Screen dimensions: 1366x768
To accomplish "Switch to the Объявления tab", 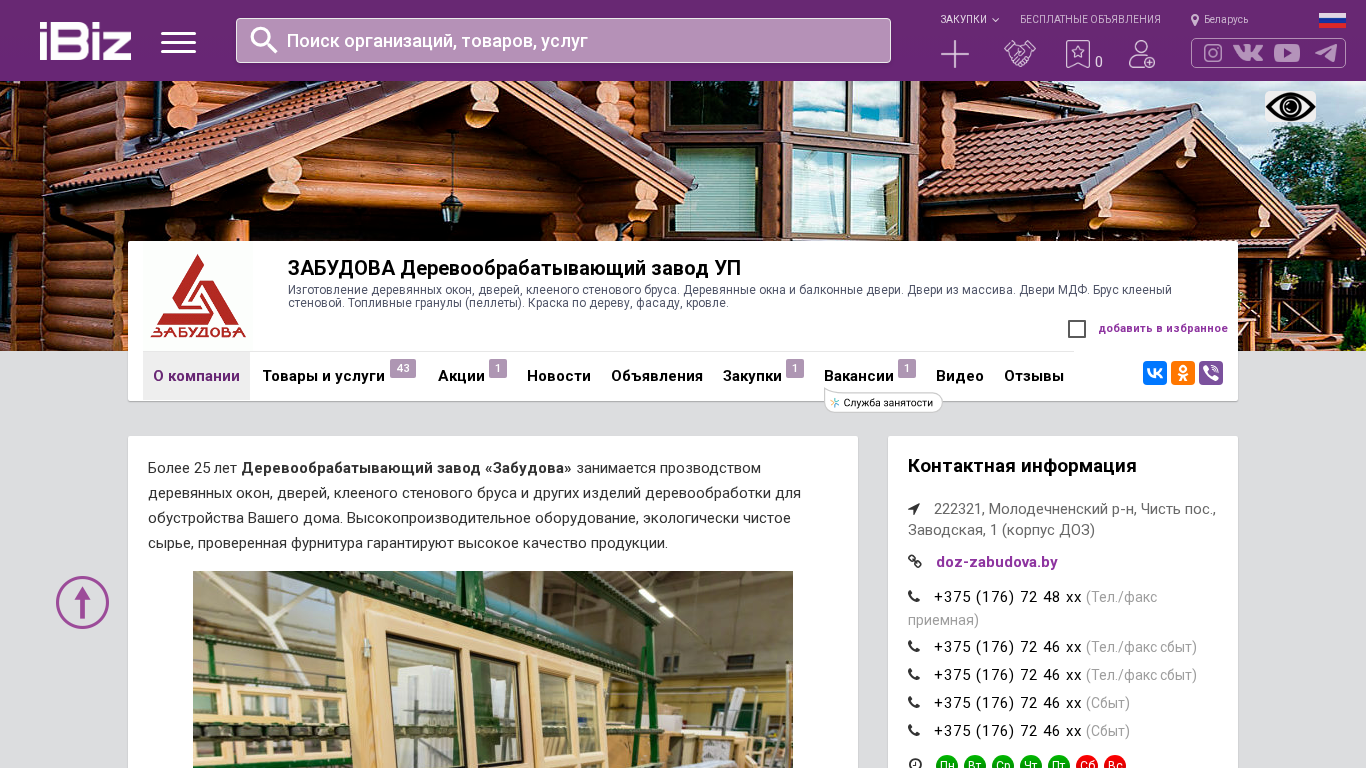I will point(657,376).
